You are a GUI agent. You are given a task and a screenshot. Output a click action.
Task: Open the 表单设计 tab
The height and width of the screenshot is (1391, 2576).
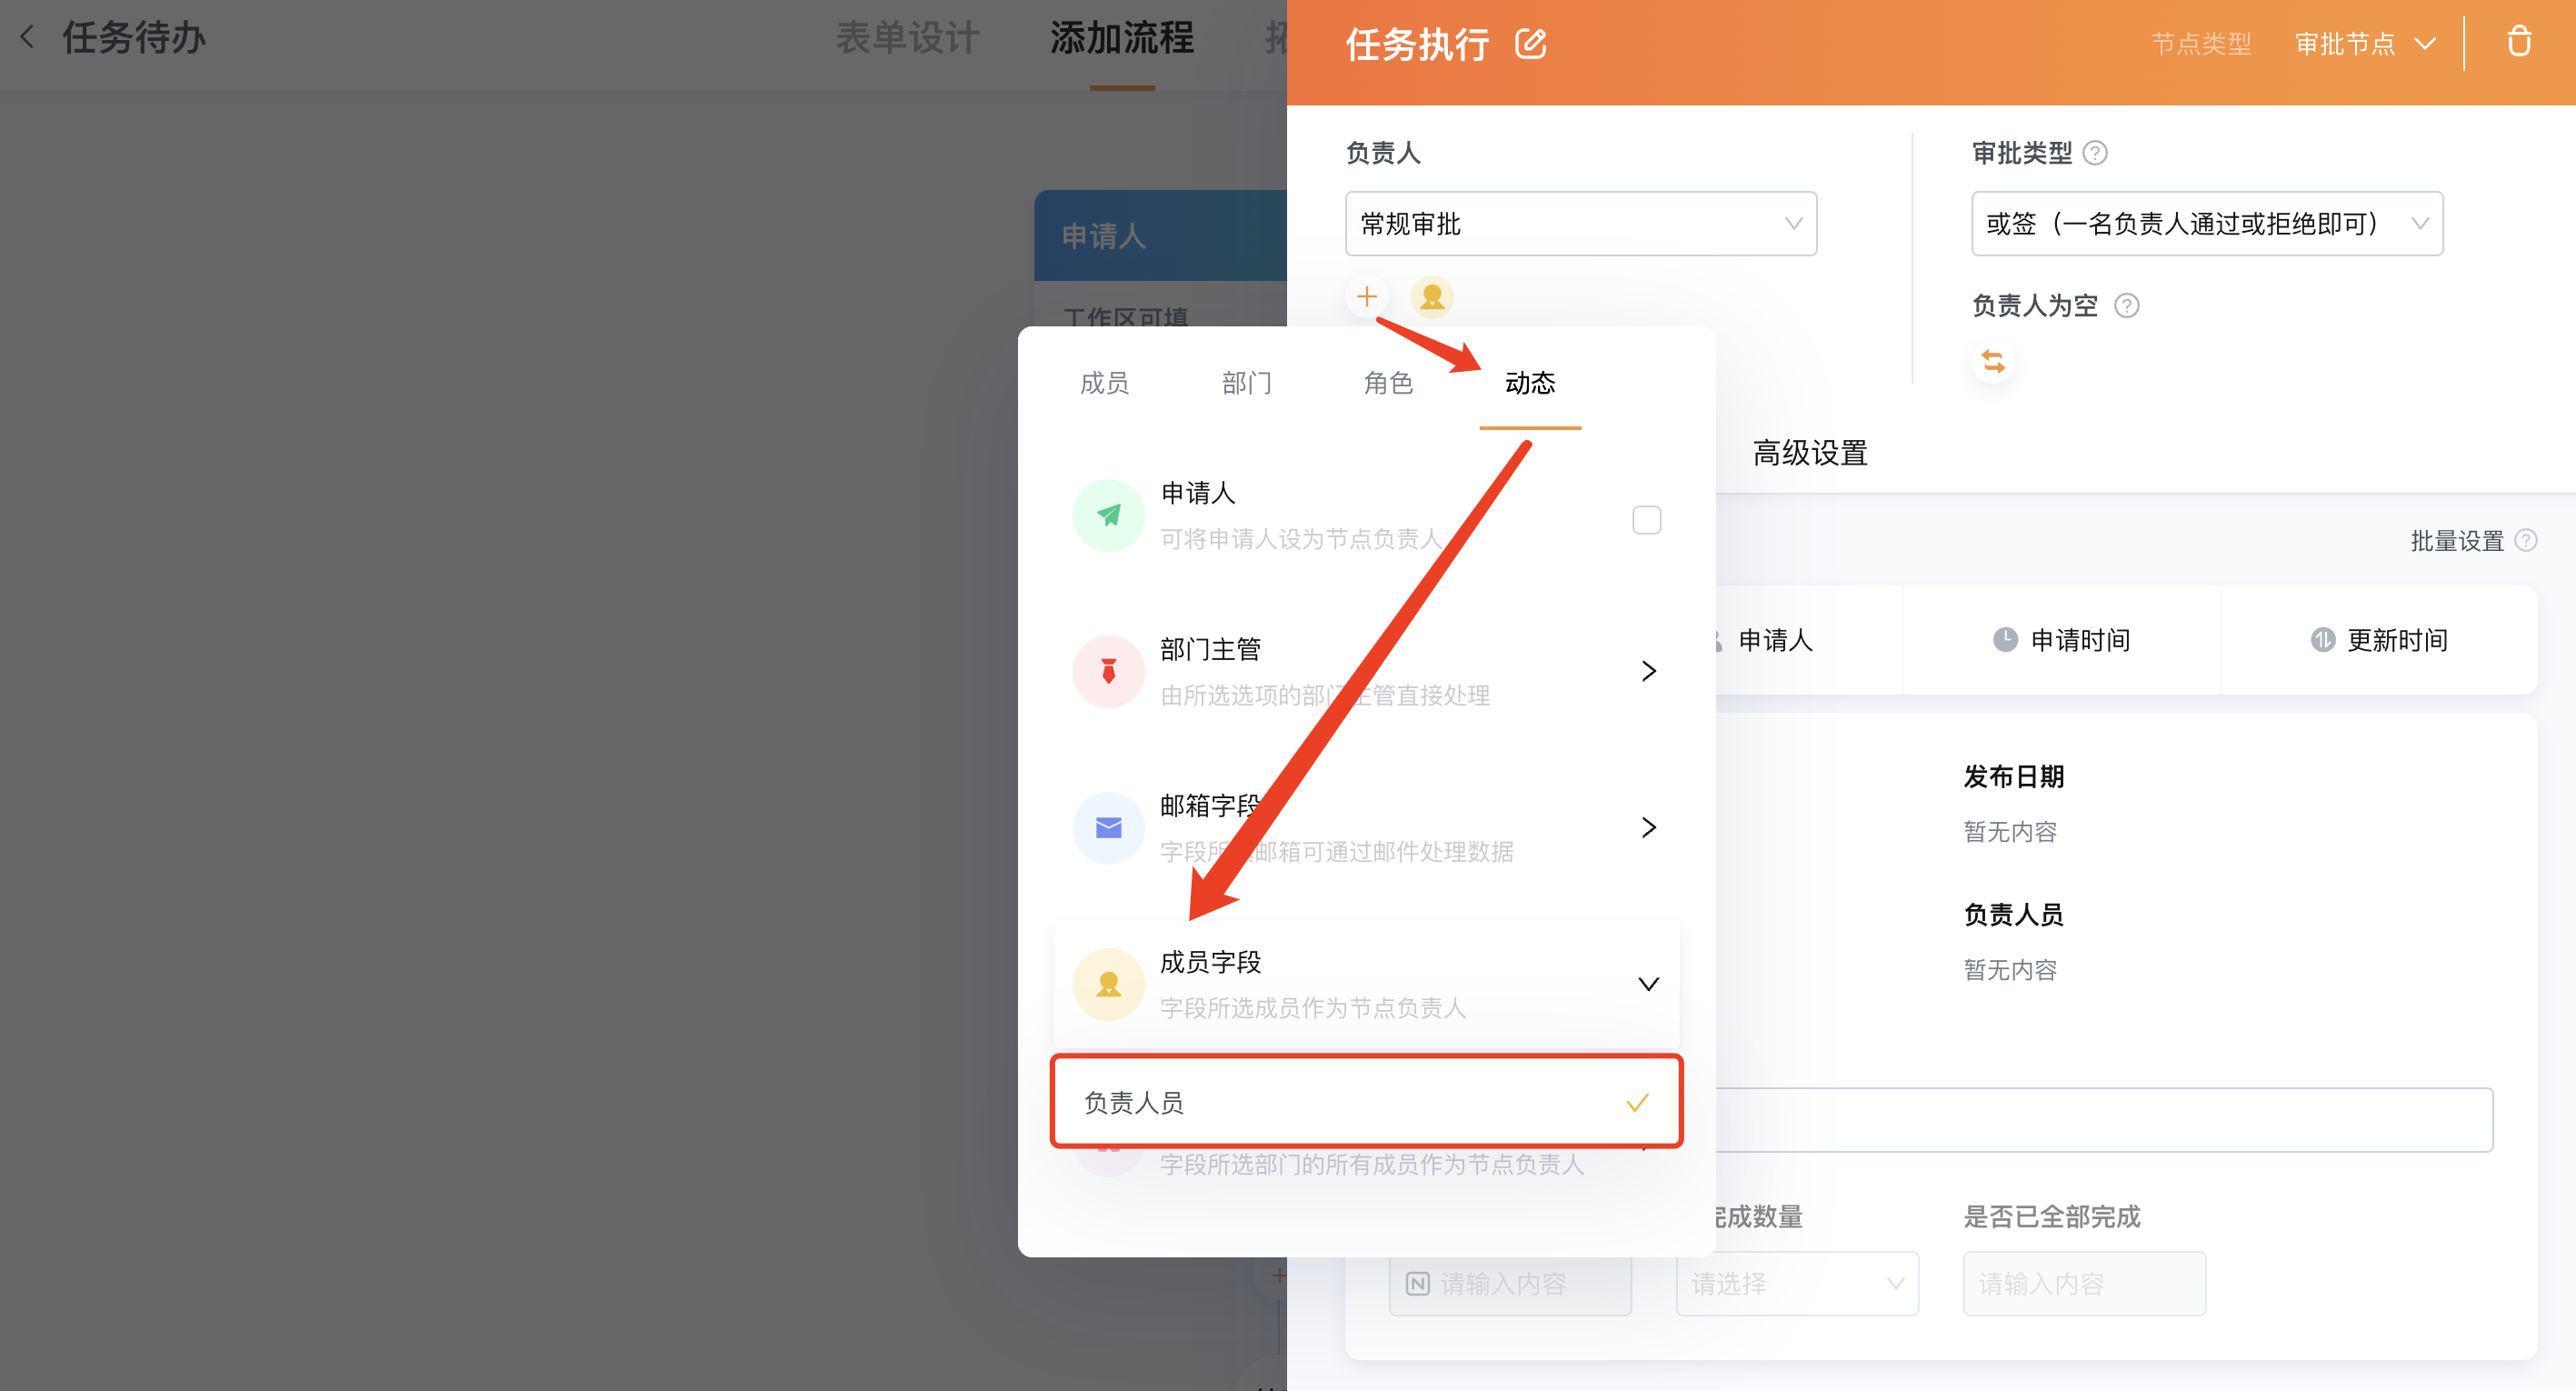click(x=907, y=38)
